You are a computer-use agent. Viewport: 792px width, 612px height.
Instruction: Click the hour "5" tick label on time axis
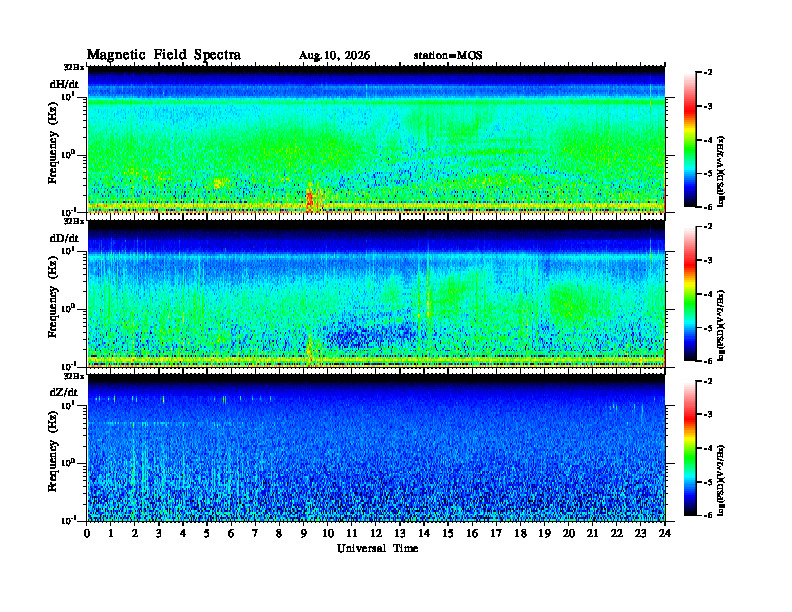click(207, 533)
